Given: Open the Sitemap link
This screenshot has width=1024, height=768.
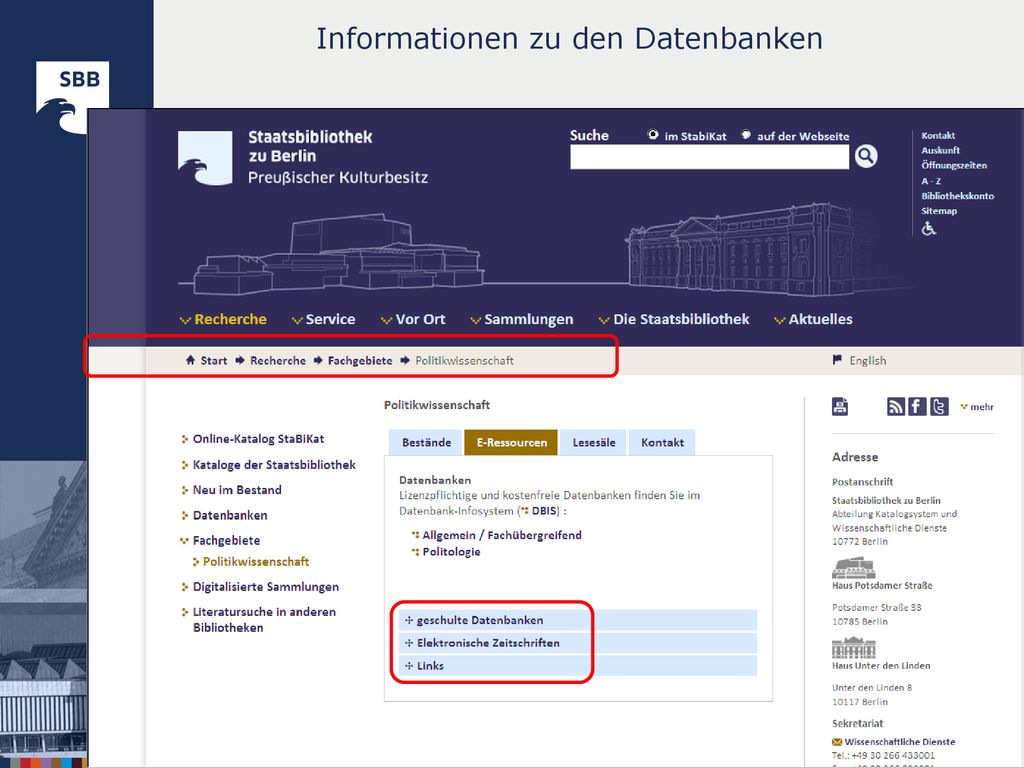Looking at the screenshot, I should (939, 211).
